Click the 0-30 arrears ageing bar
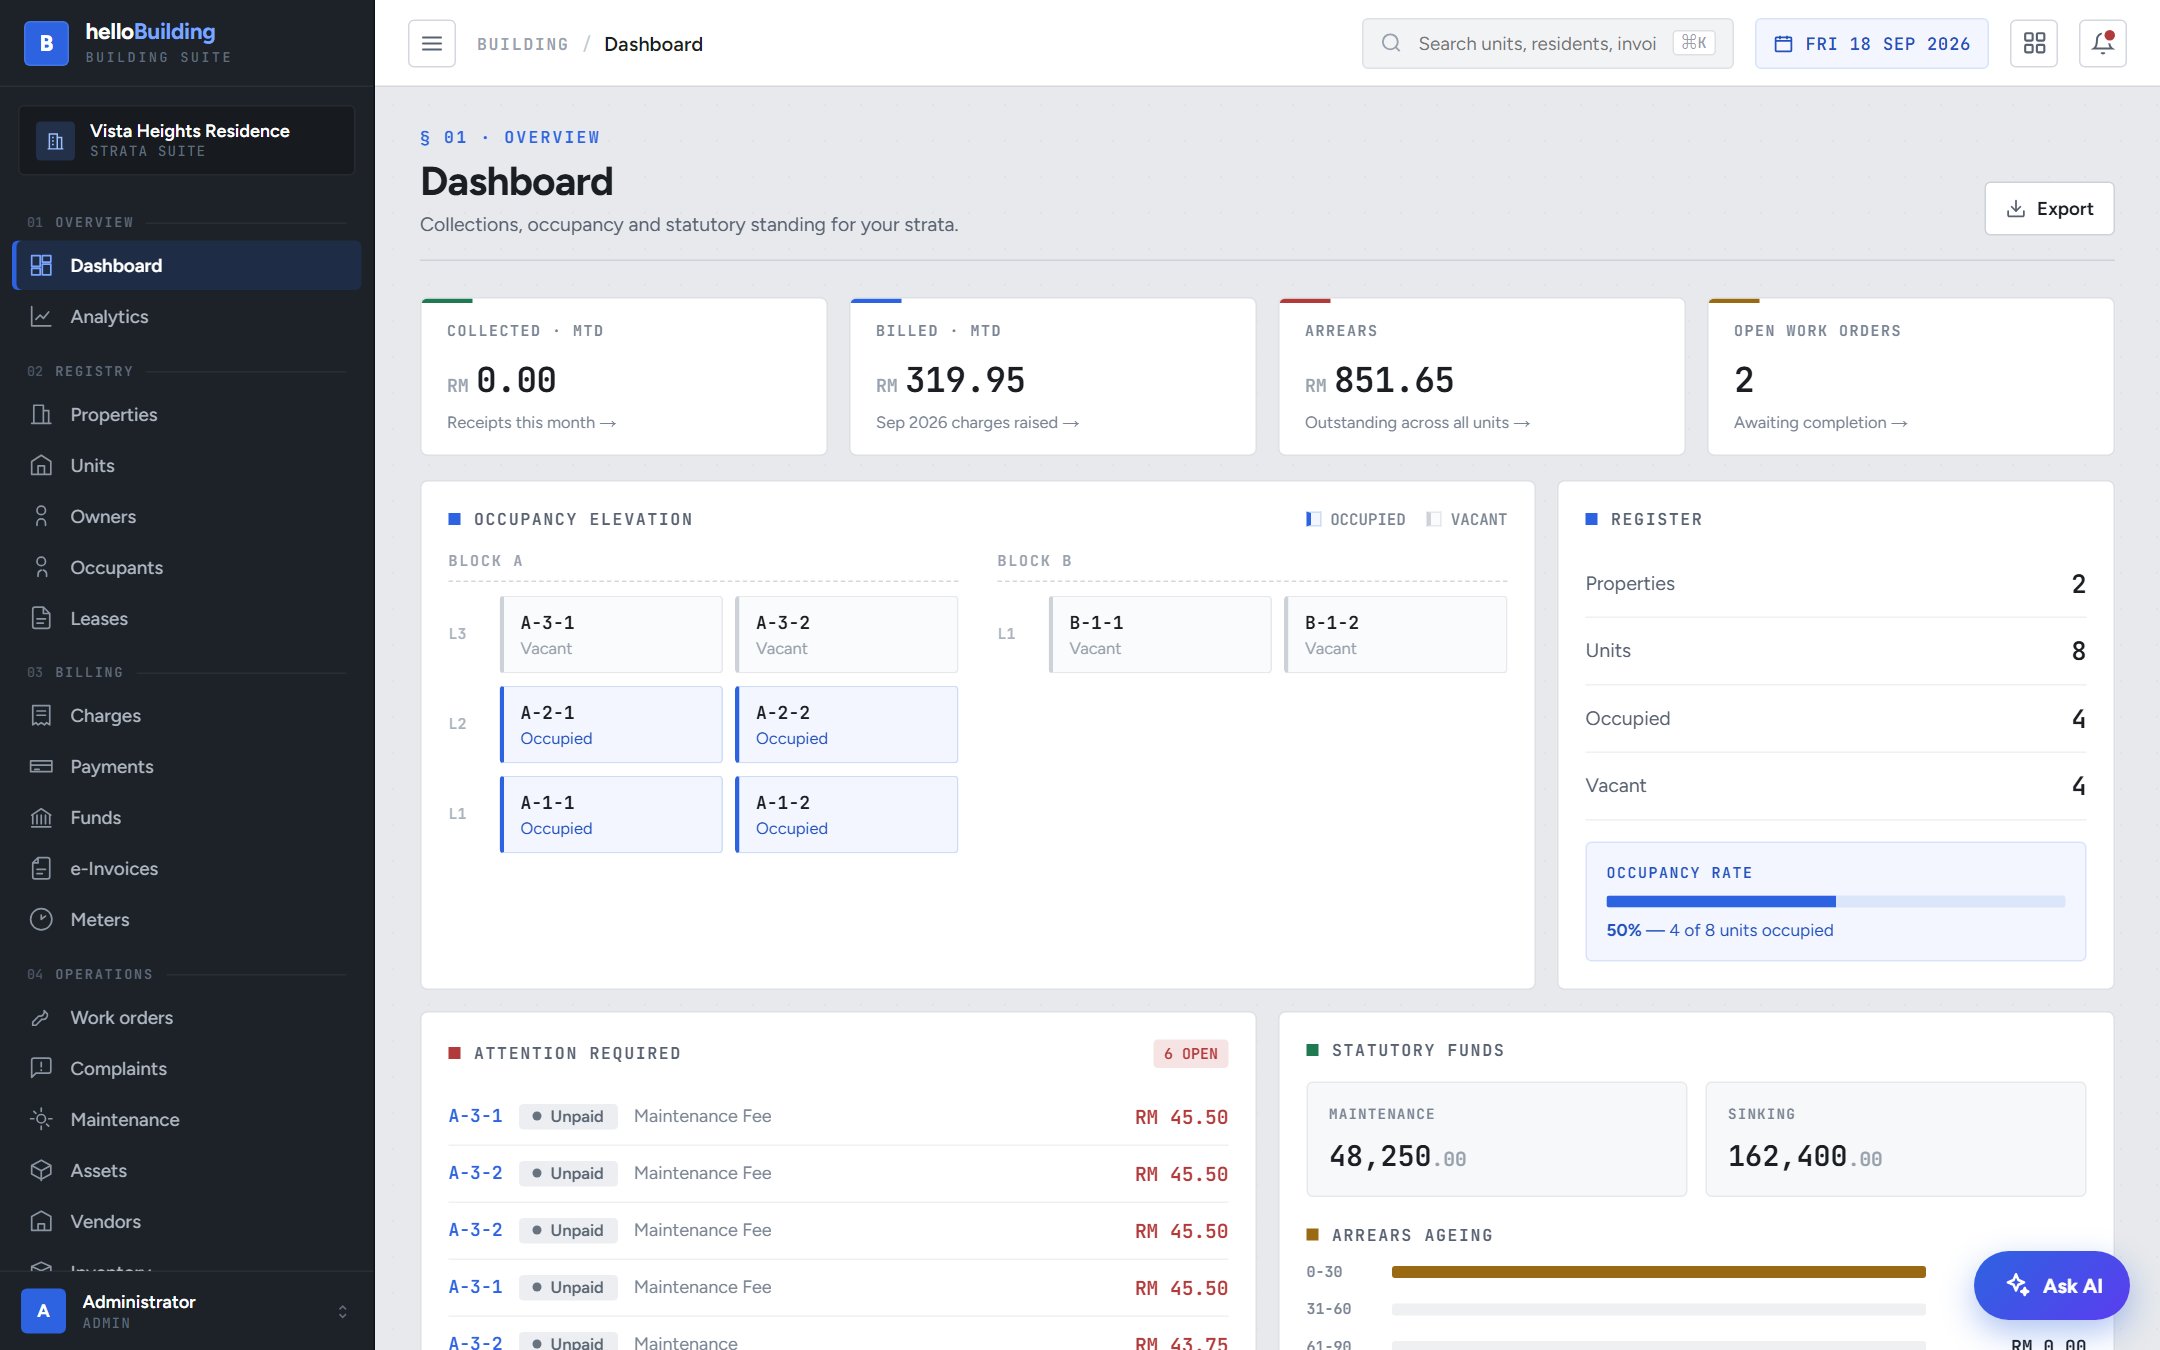 point(1658,1272)
